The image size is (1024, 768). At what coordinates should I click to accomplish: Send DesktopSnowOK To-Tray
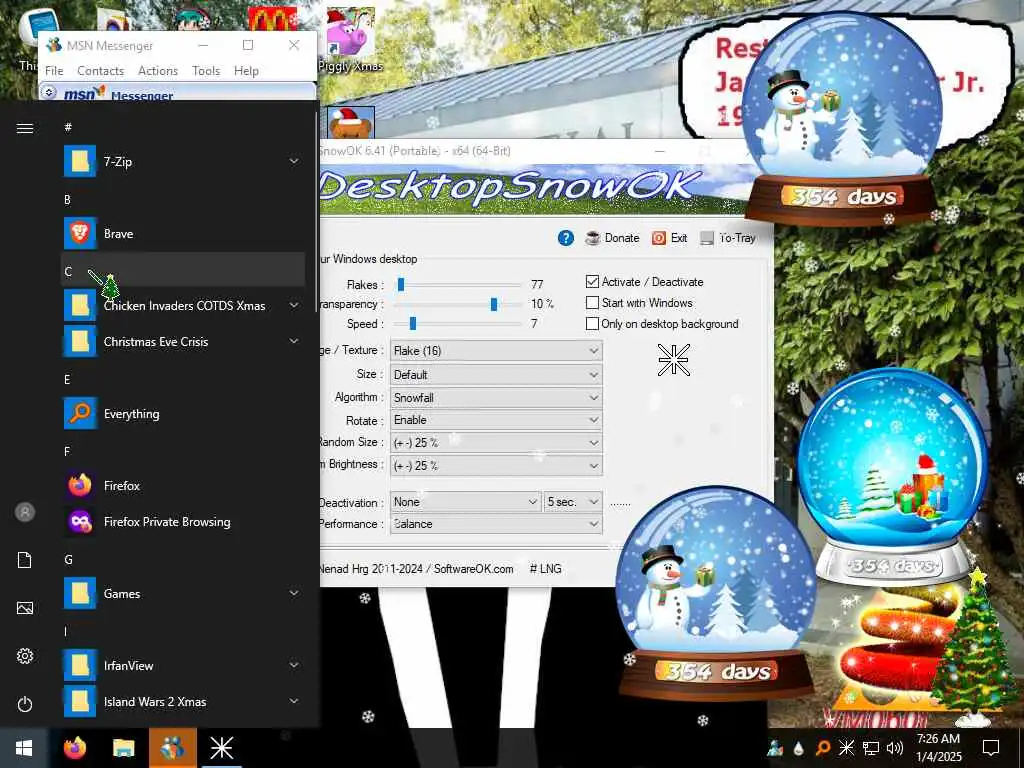tap(728, 238)
